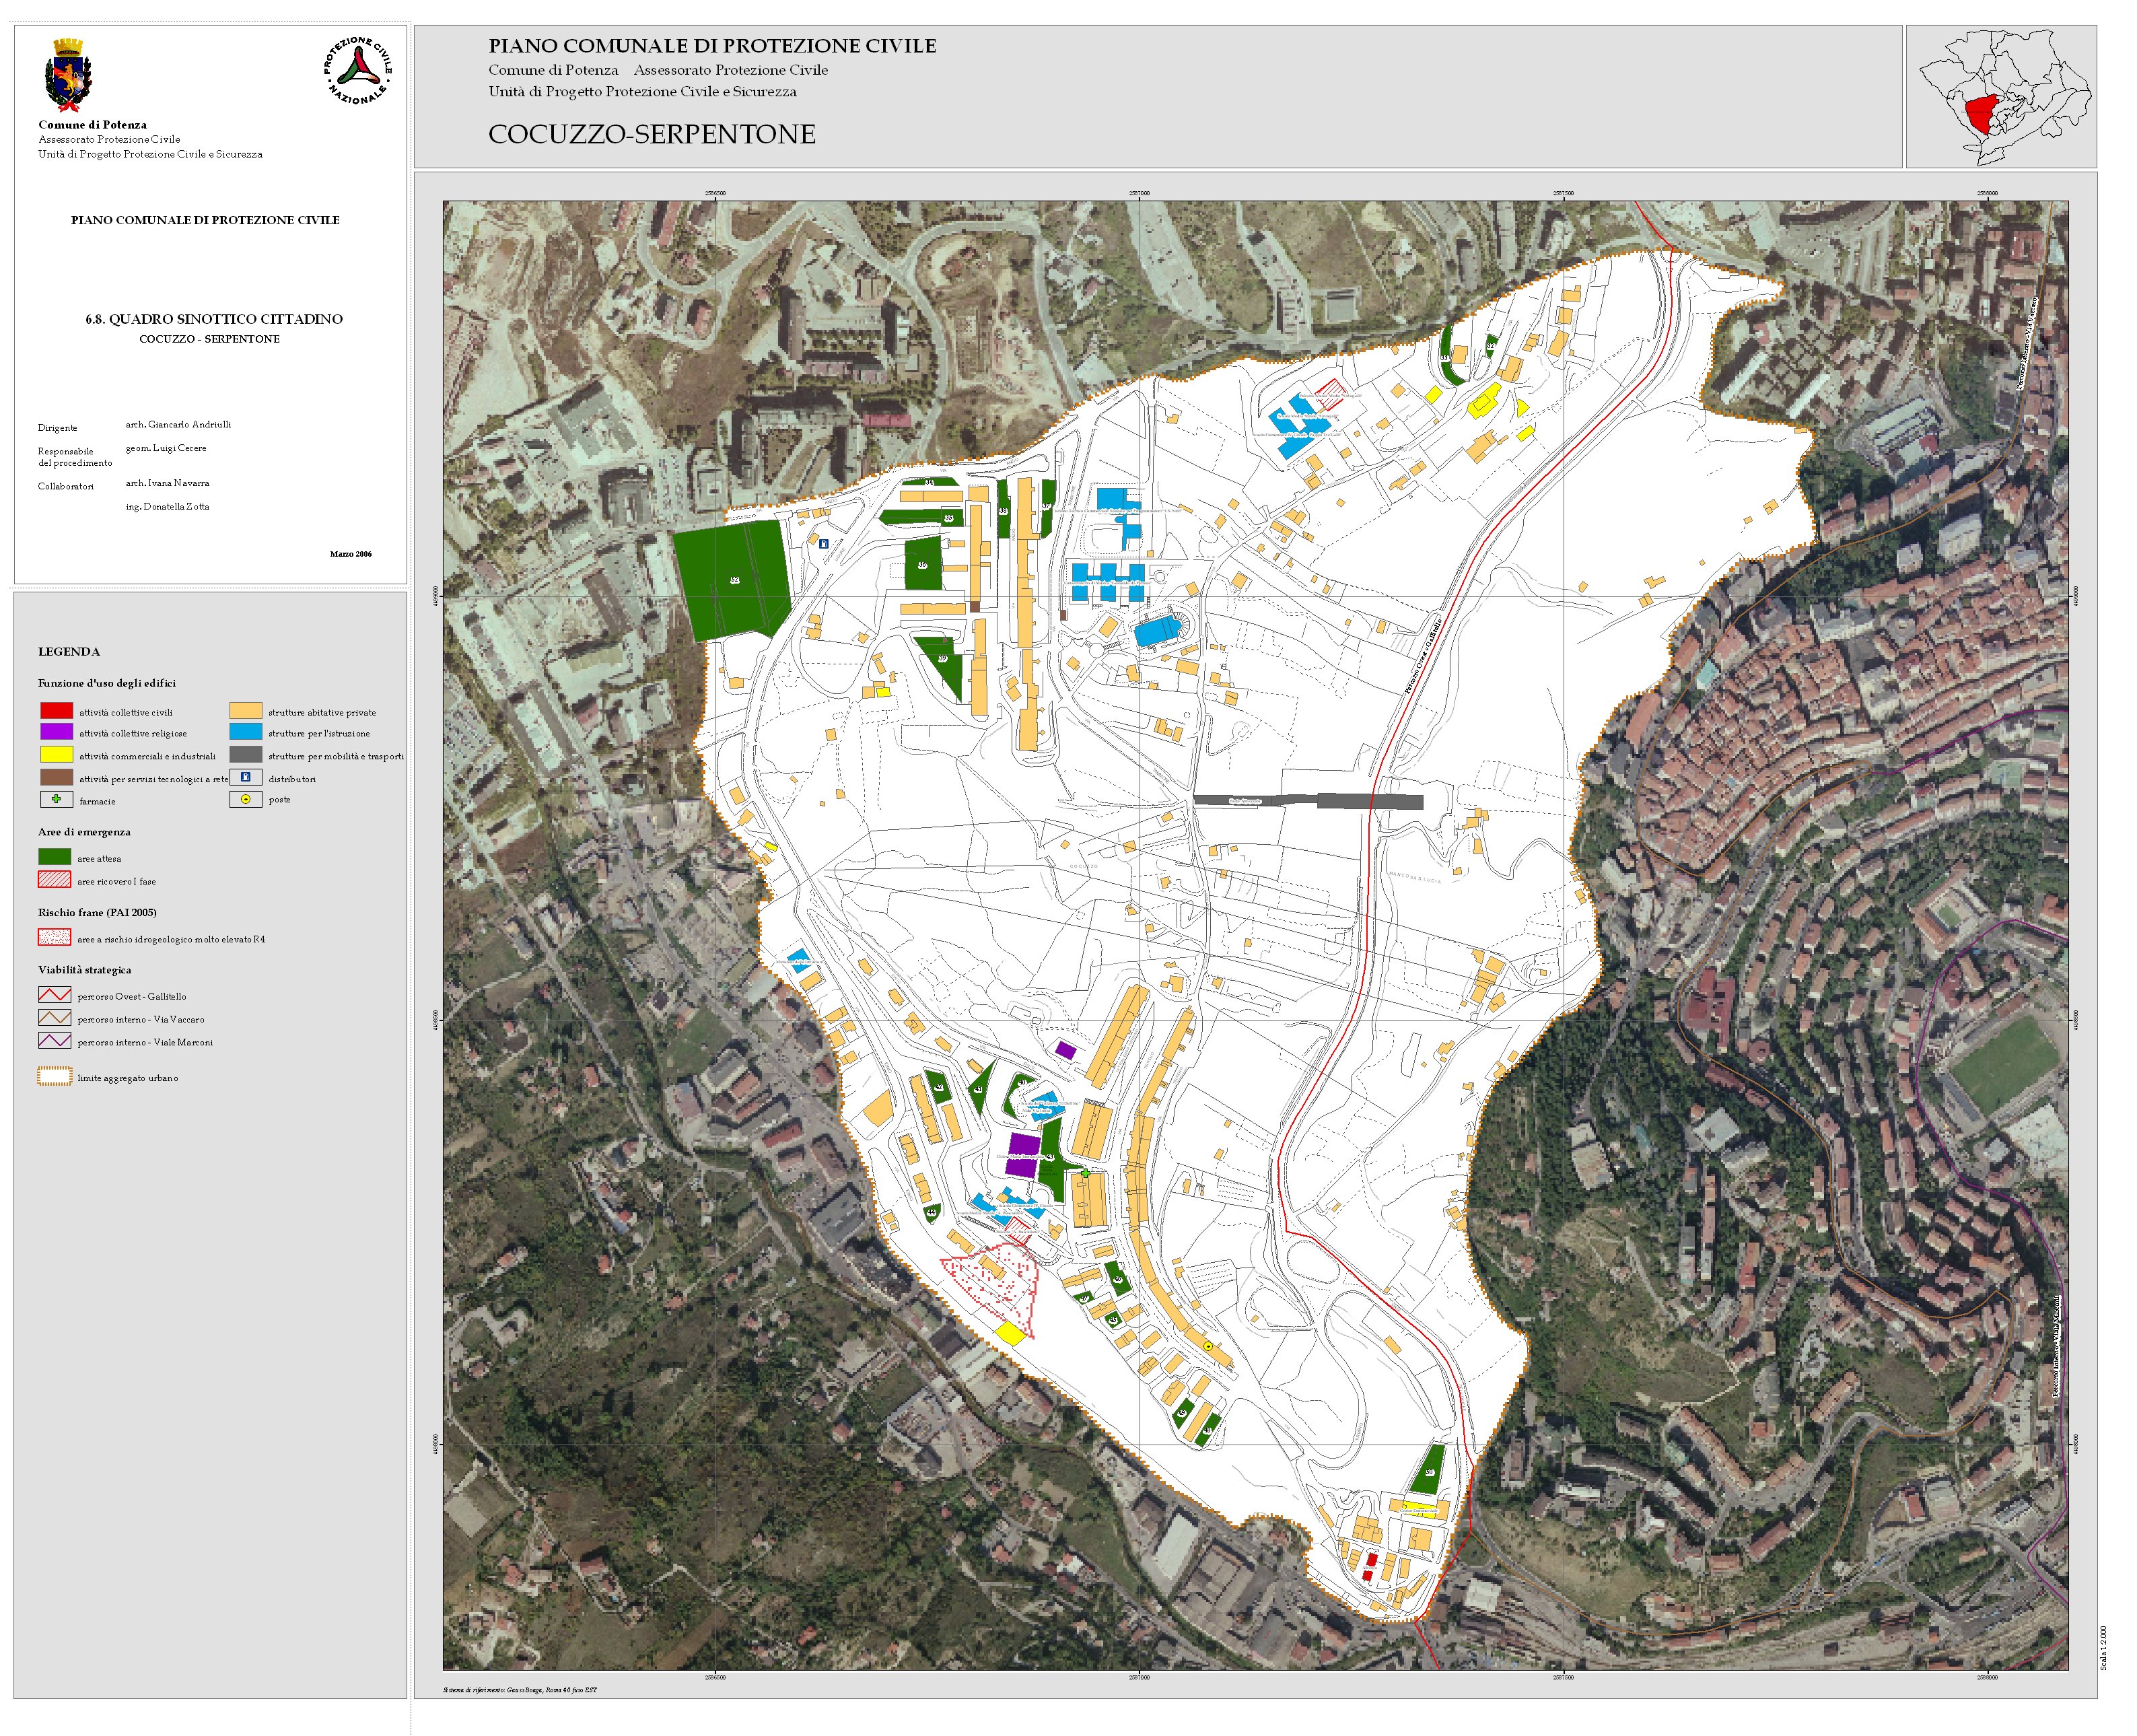Viewport: 2137px width, 1736px height.
Task: Click the blue strutture per l'istruzione swatch
Action: pos(245,732)
